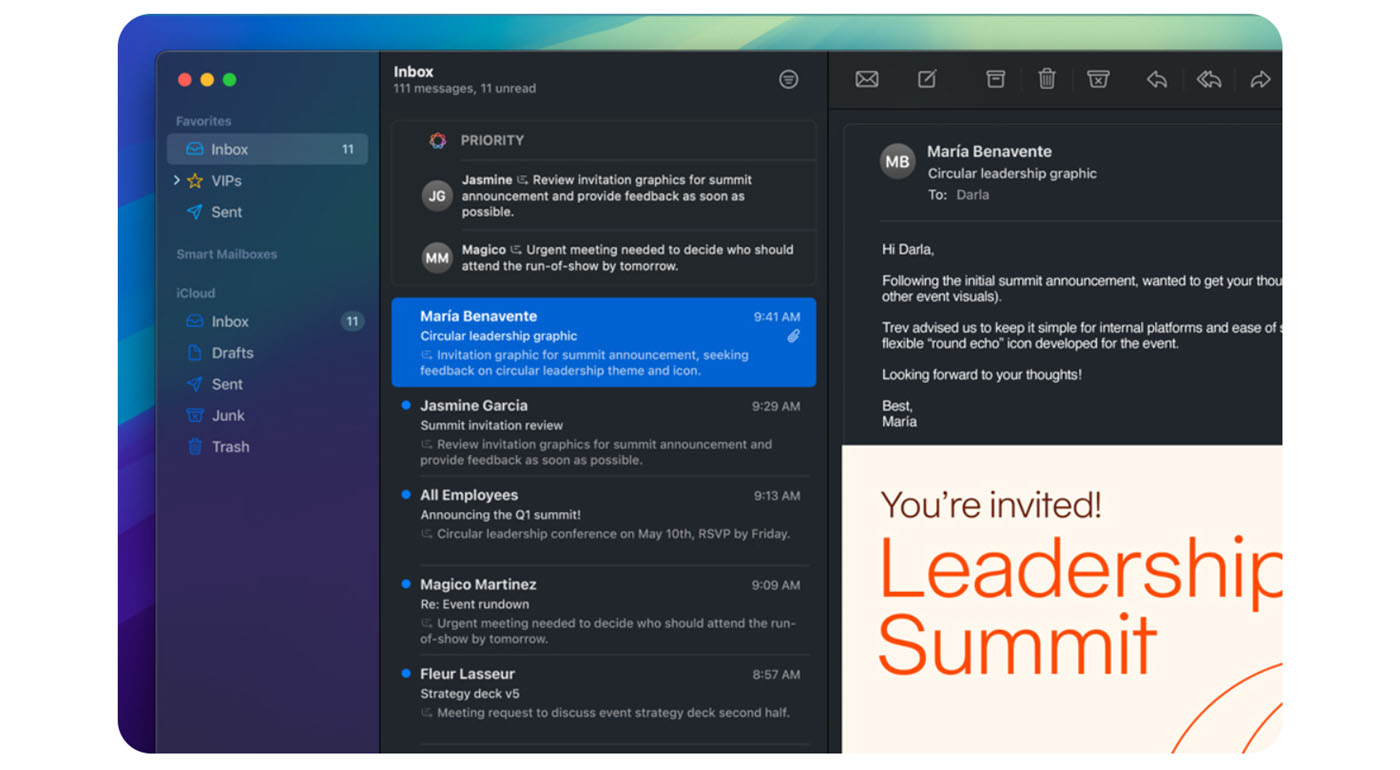Image resolution: width=1400 pixels, height=770 pixels.
Task: Click unread dot on Magico Martinez email
Action: [x=405, y=583]
